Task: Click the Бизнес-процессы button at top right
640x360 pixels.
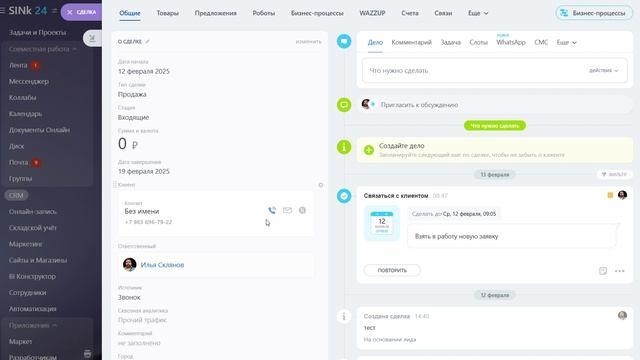Action: (x=594, y=13)
